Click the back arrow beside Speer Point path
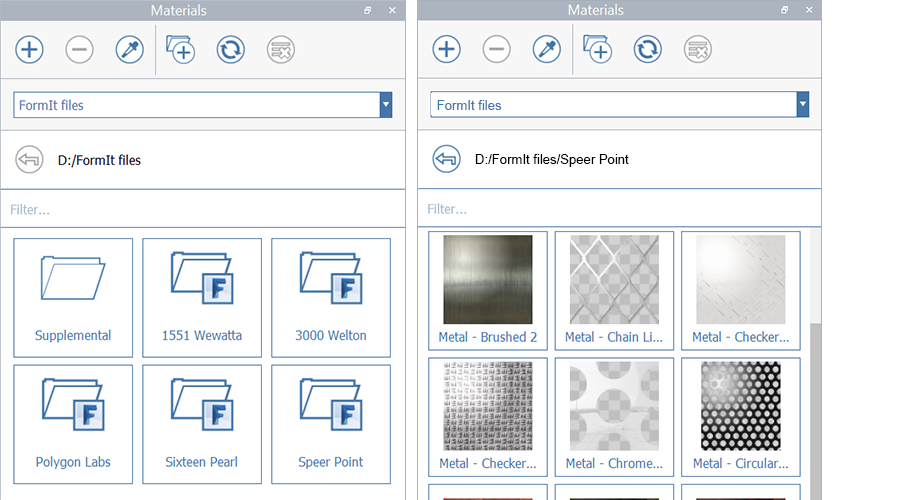900x500 pixels. click(446, 159)
